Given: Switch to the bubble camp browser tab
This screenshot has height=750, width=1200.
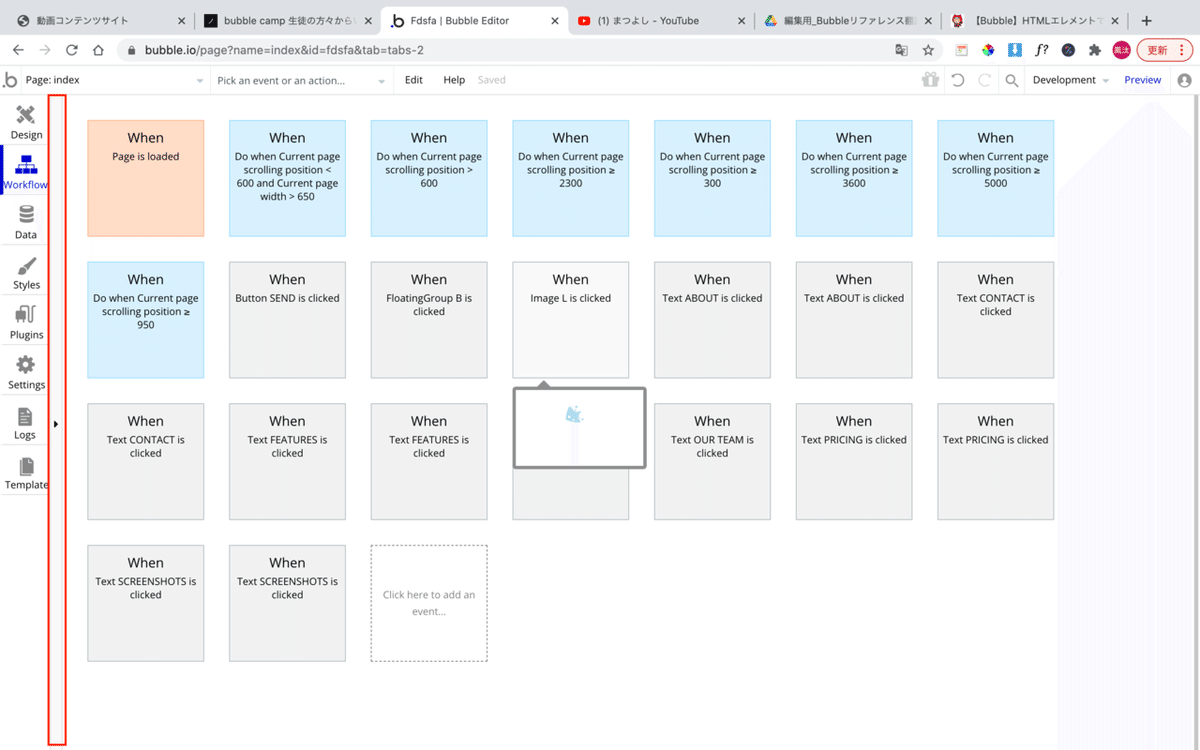Looking at the screenshot, I should point(287,20).
